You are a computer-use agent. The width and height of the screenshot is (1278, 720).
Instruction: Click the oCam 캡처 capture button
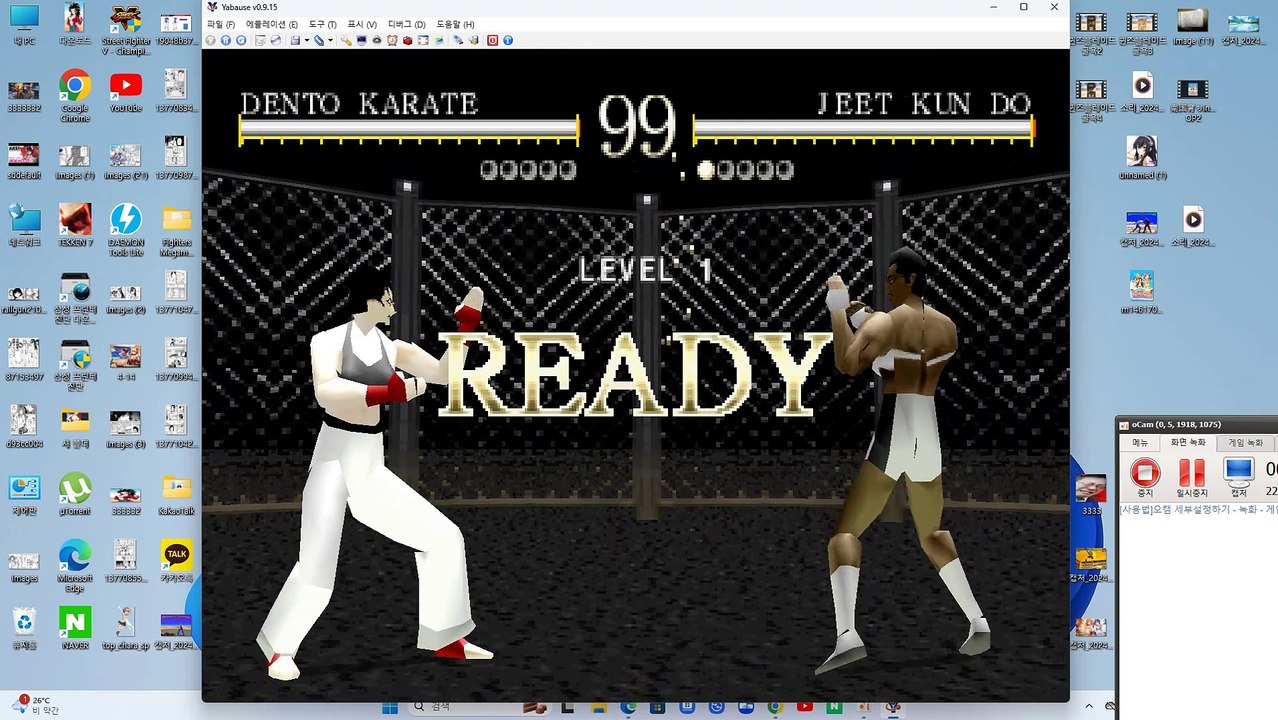click(x=1238, y=477)
